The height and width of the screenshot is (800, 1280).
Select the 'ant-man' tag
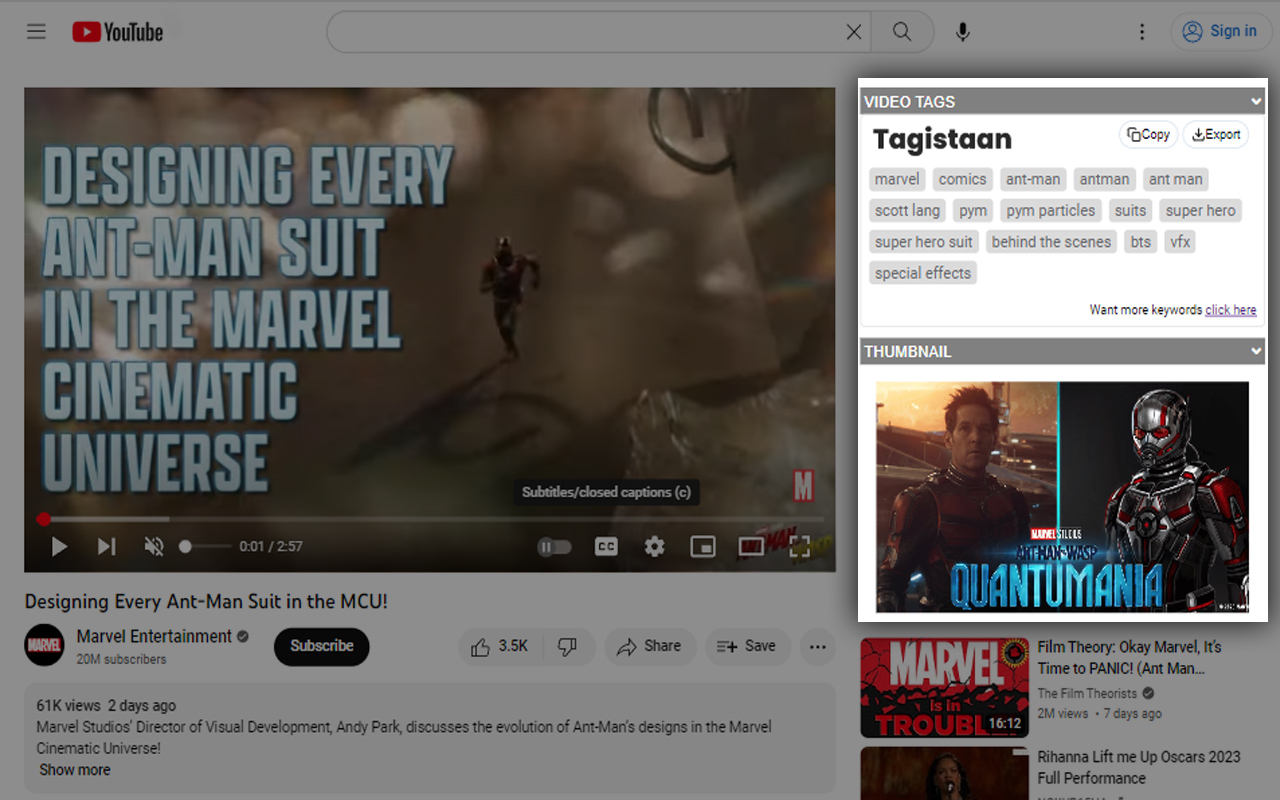1033,179
